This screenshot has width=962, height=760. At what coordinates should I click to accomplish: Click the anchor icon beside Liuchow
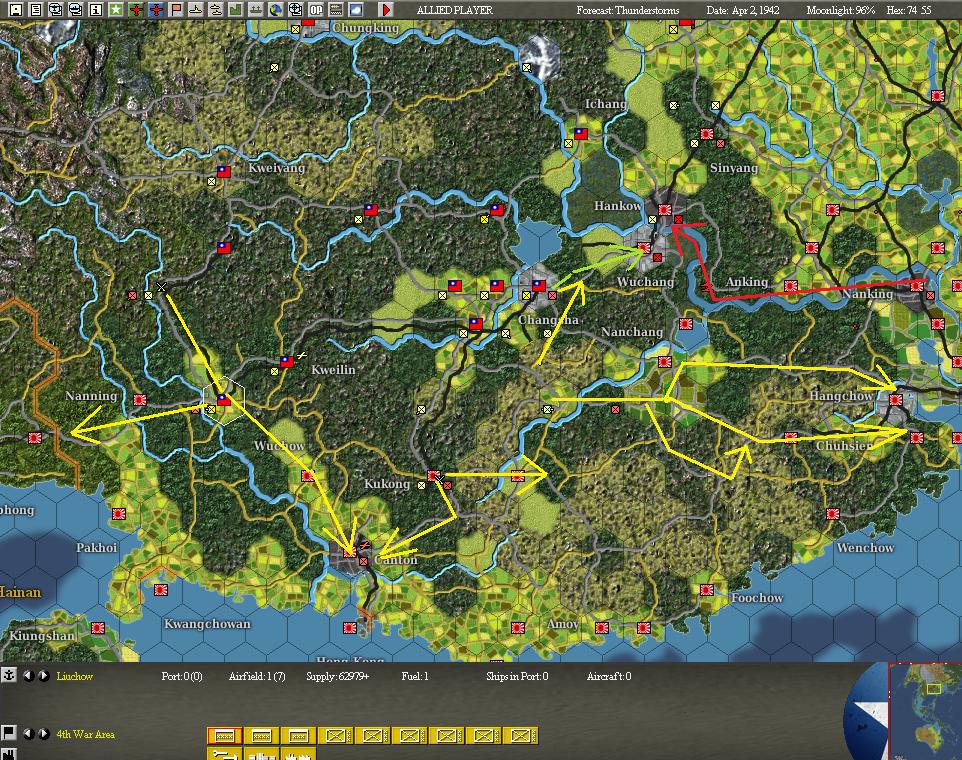click(9, 675)
